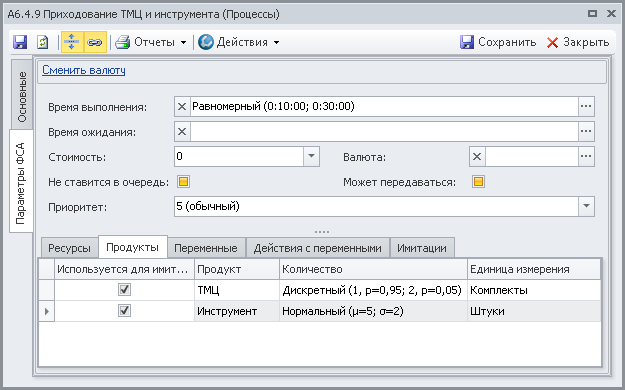Switch to the Переменные tab
Screen dimensions: 625x390
pos(206,248)
